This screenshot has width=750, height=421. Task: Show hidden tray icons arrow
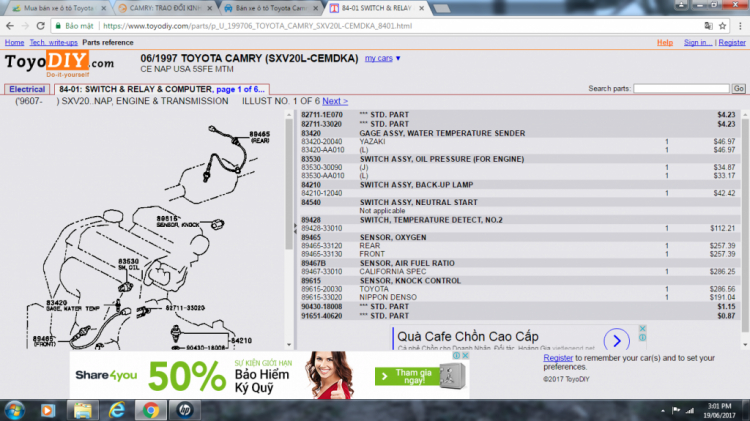click(662, 410)
